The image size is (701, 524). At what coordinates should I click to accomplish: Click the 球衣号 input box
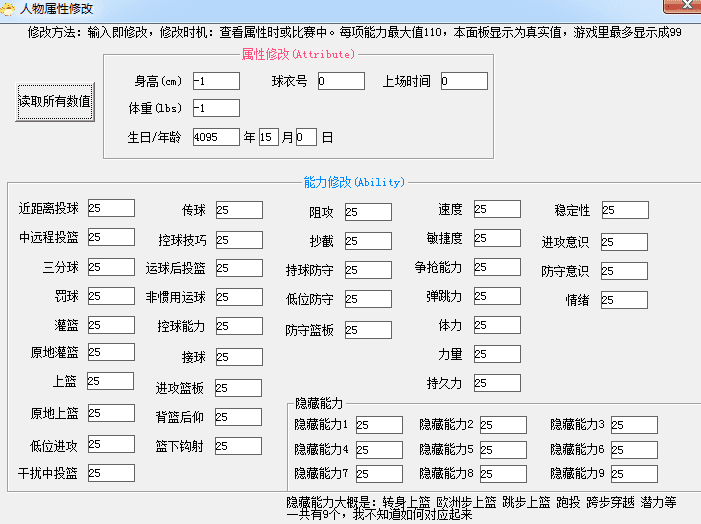pos(341,81)
